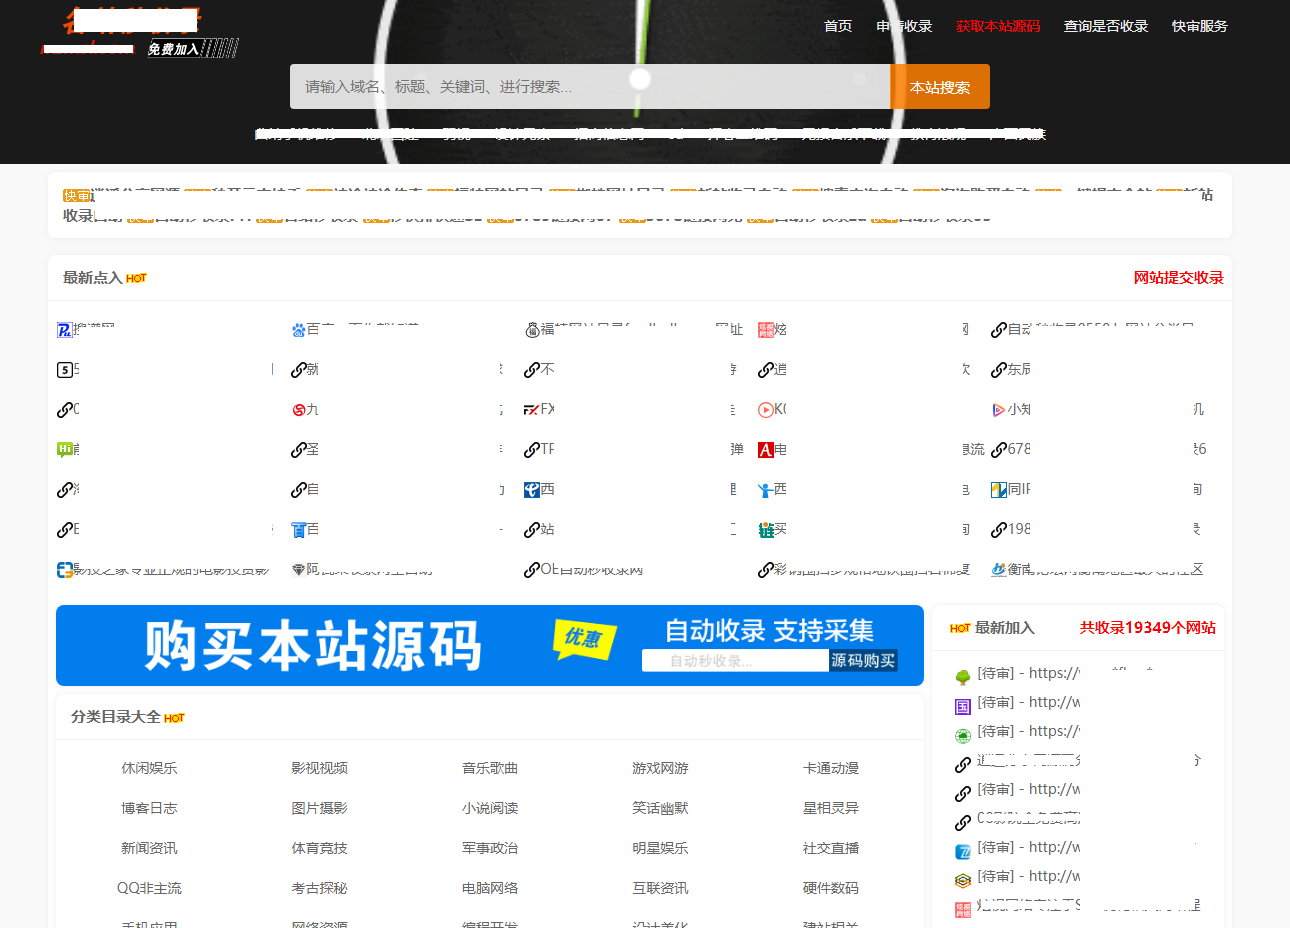Click the China Telecom icon beside 西

point(531,489)
